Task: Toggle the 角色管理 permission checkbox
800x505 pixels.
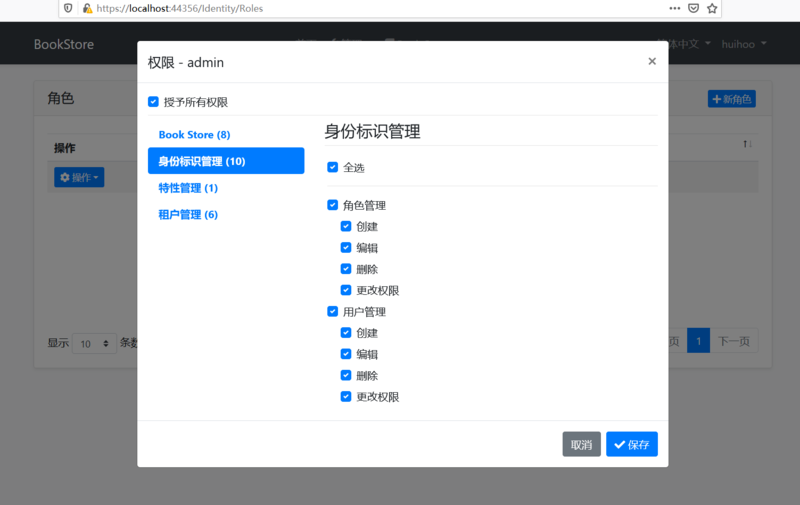Action: pos(333,205)
